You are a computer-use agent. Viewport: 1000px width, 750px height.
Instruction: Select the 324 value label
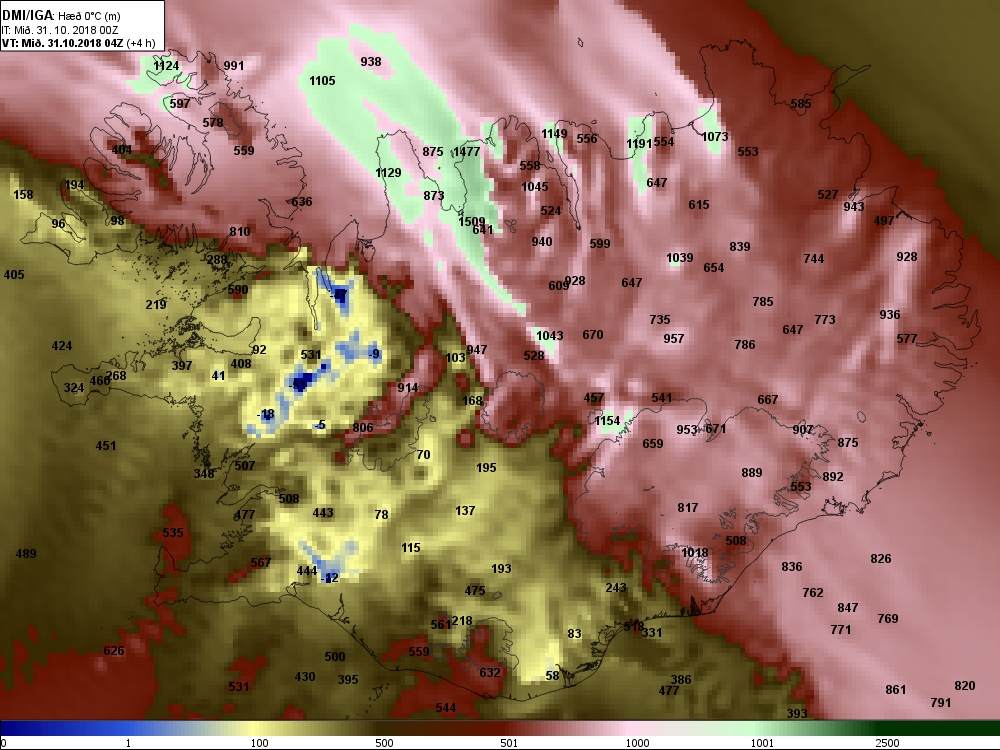coord(74,388)
